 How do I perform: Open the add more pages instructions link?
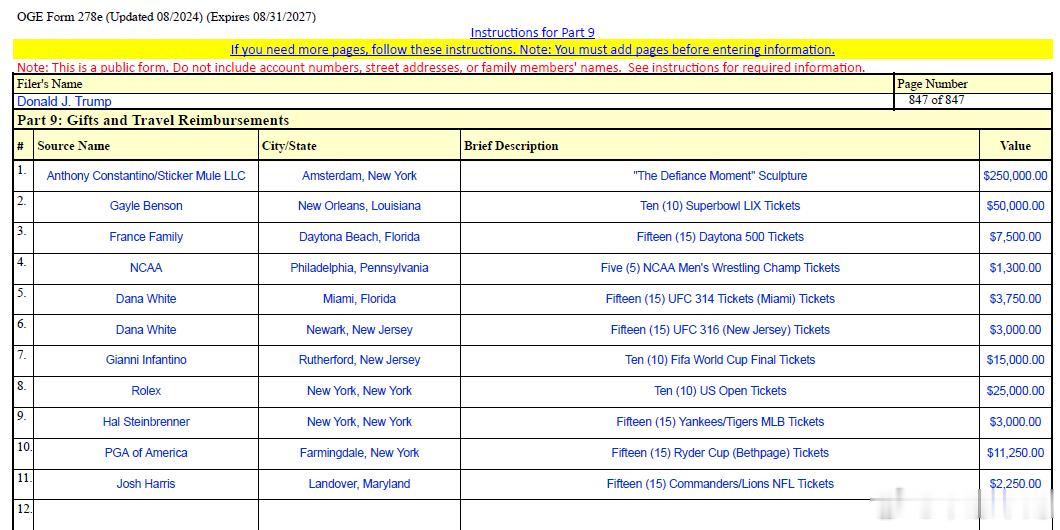533,49
